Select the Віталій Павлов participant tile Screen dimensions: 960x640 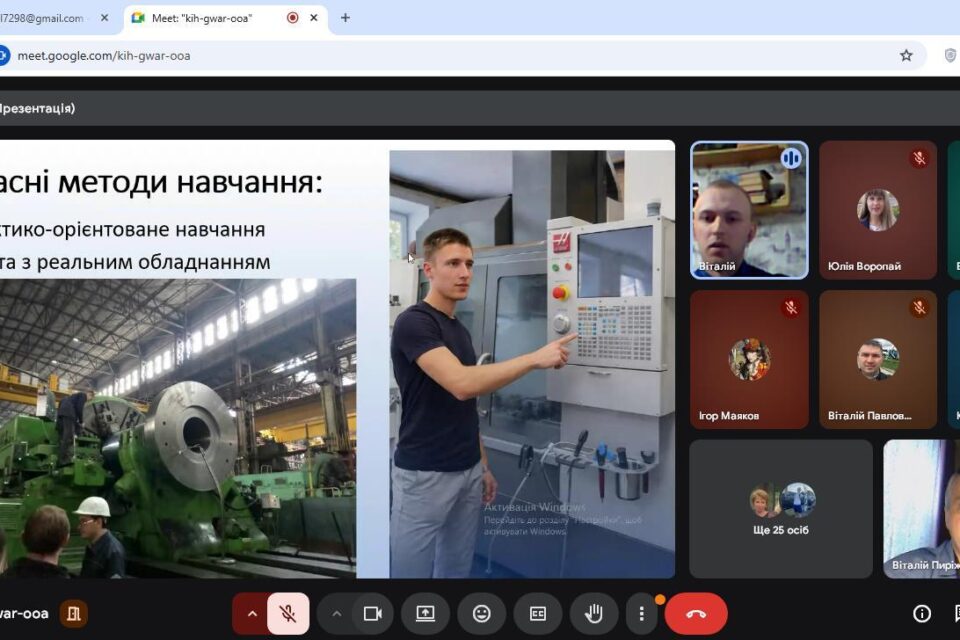tap(878, 360)
